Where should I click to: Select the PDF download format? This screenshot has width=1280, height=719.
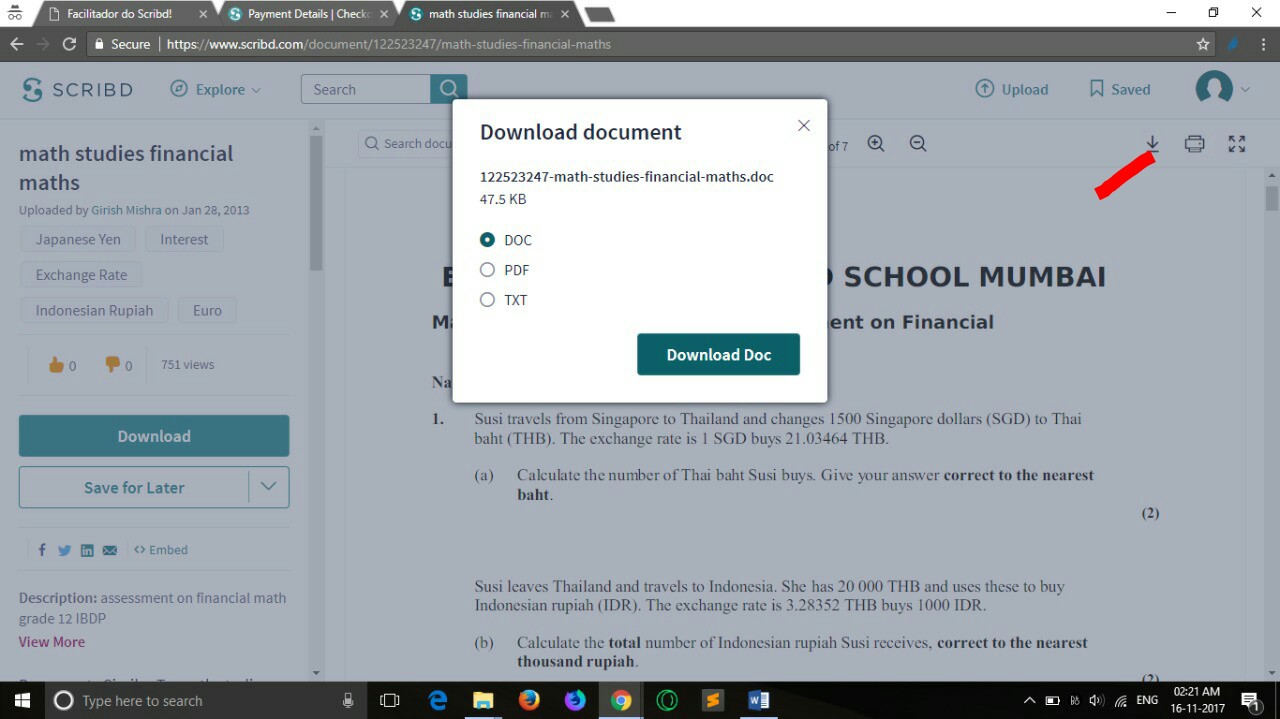pyautogui.click(x=487, y=270)
